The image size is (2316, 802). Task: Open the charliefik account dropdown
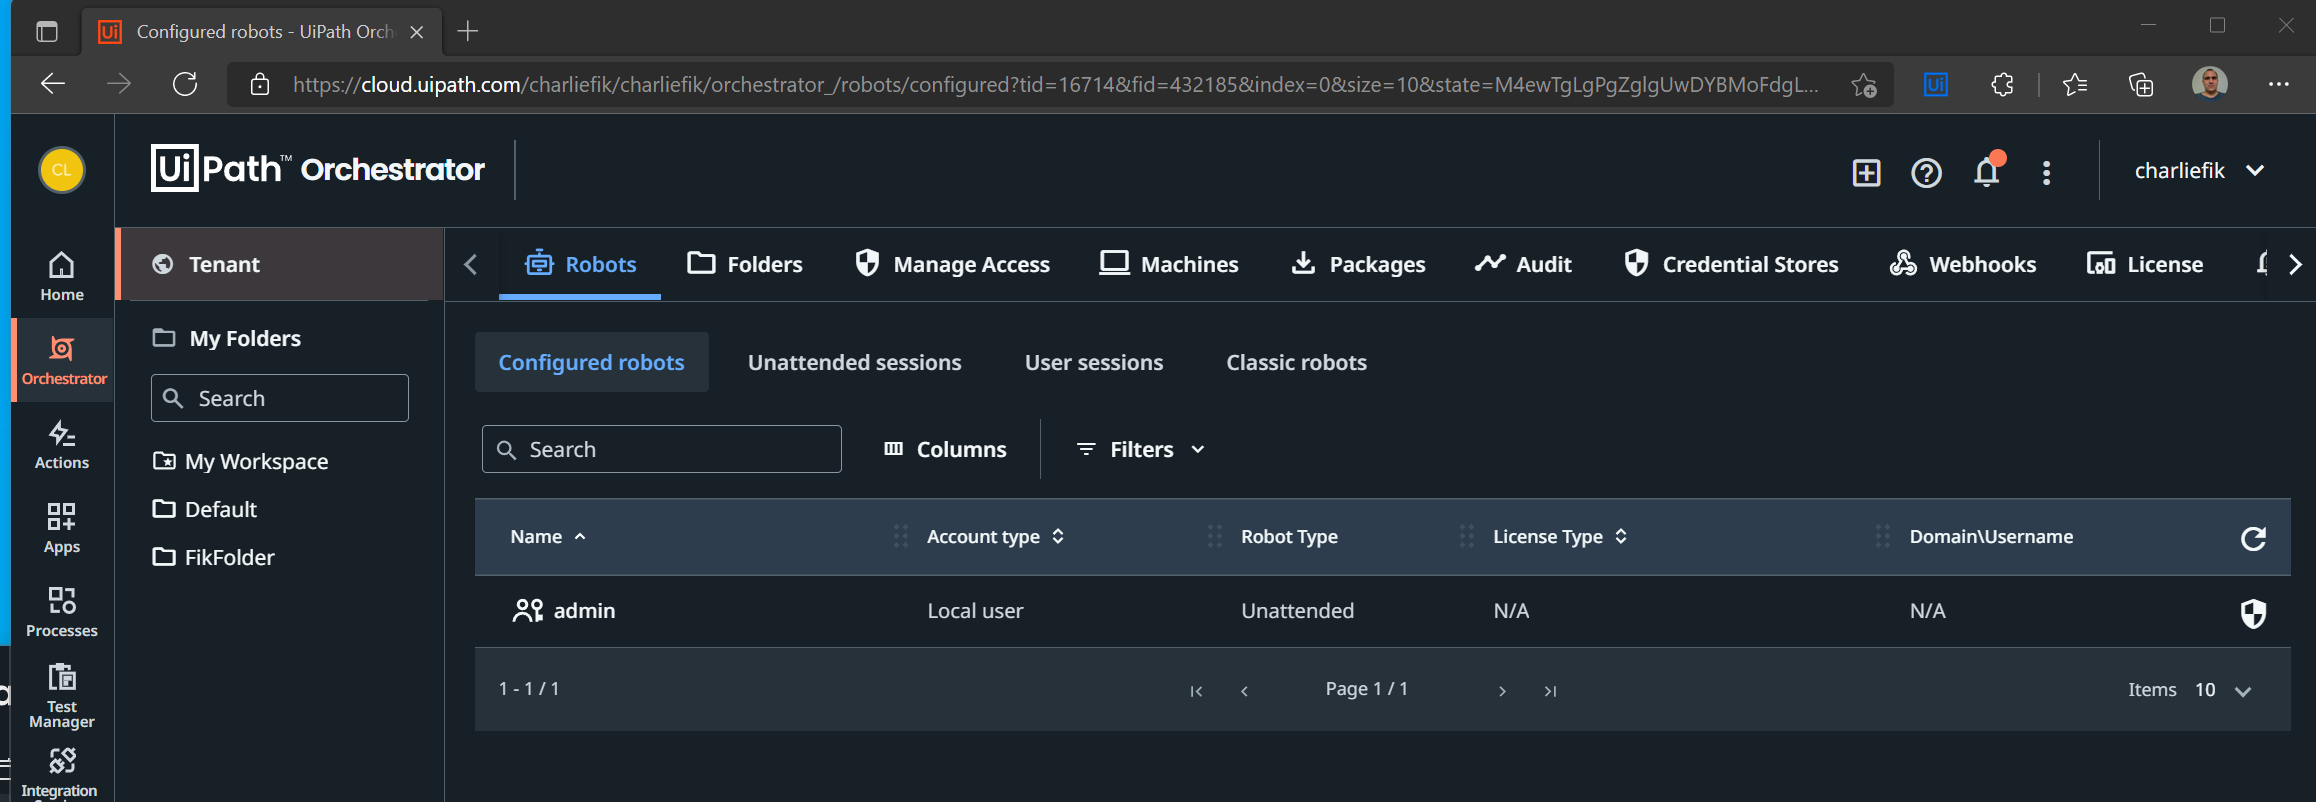click(x=2198, y=171)
